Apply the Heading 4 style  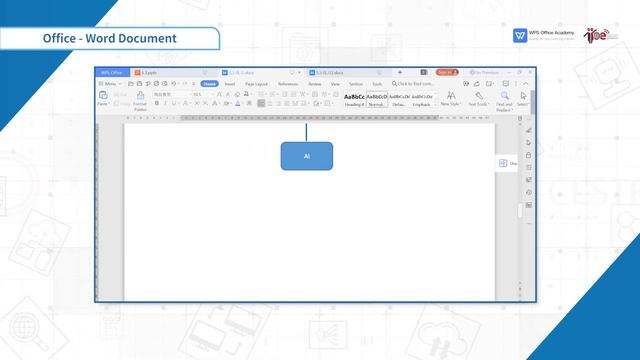[x=354, y=100]
